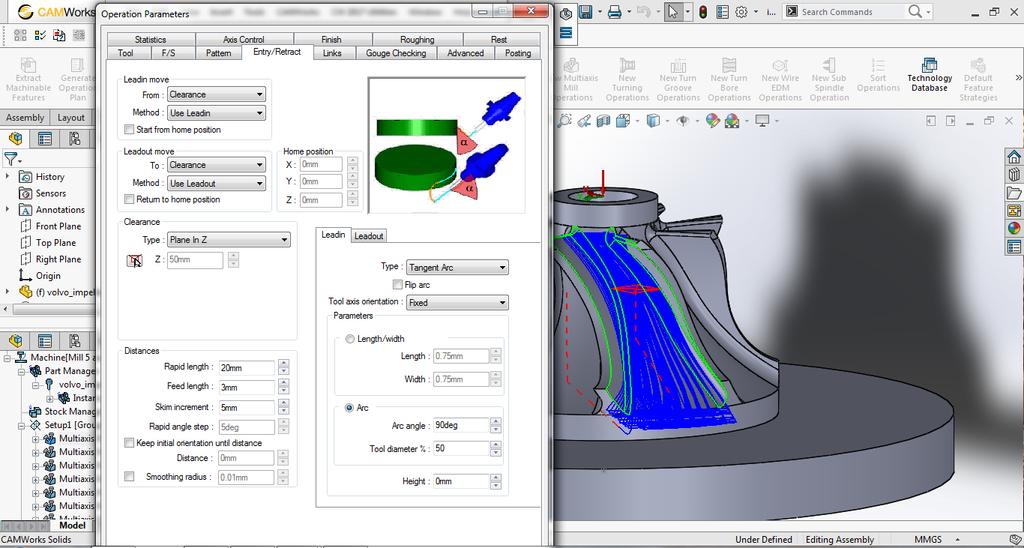Click New Turn Groove Operations icon
Image resolution: width=1024 pixels, height=548 pixels.
click(678, 66)
